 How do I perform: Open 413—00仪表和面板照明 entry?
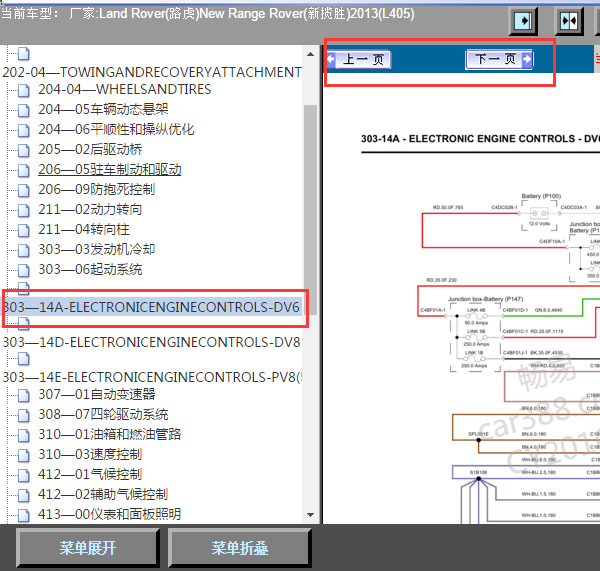coord(109,514)
